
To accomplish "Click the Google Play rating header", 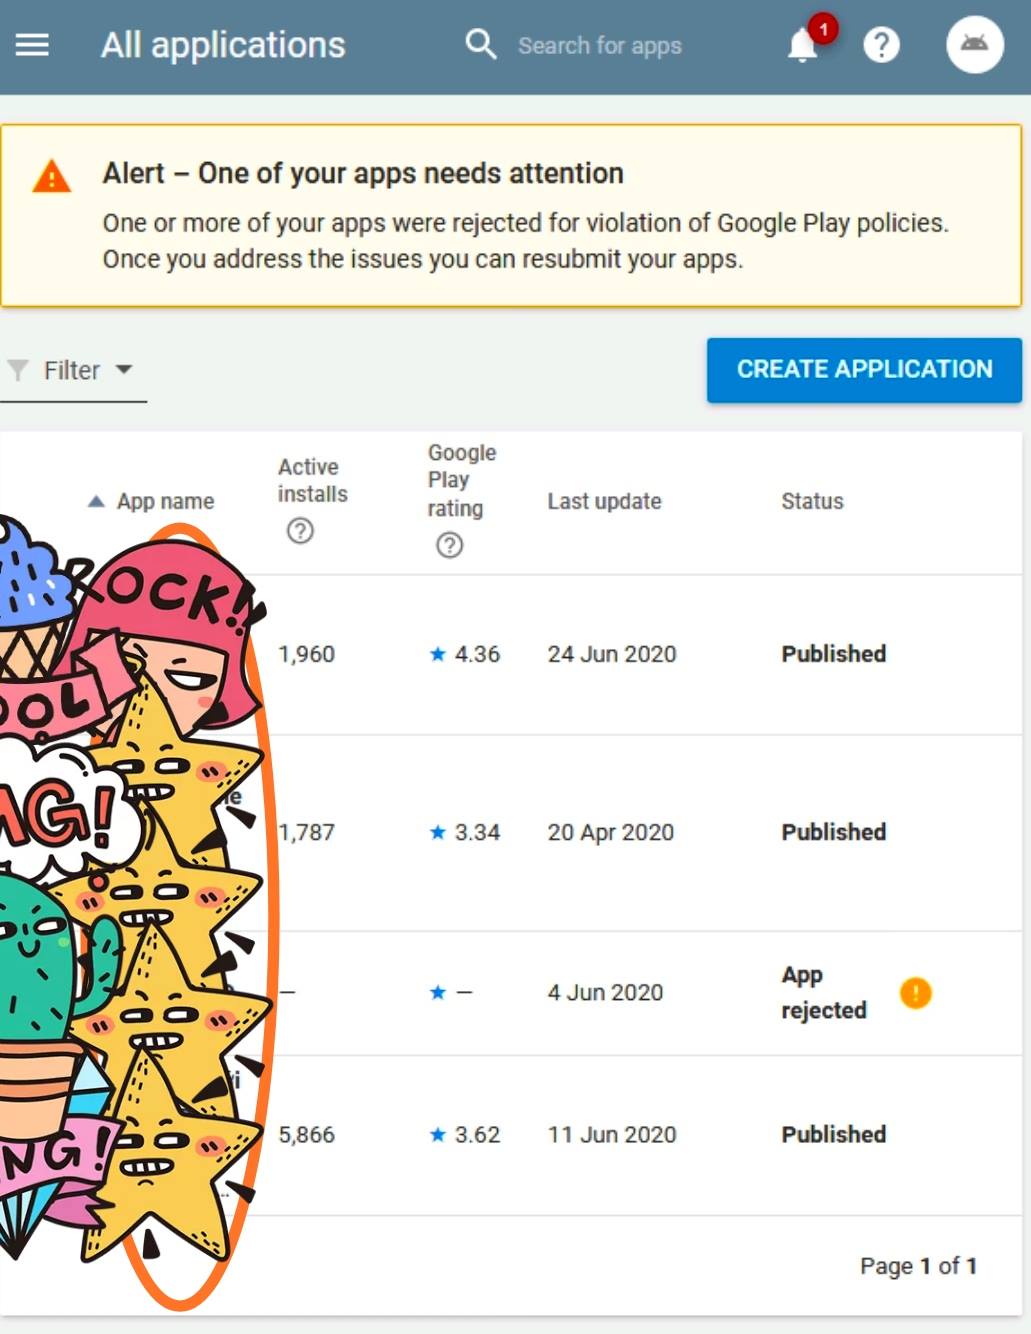I will click(461, 480).
